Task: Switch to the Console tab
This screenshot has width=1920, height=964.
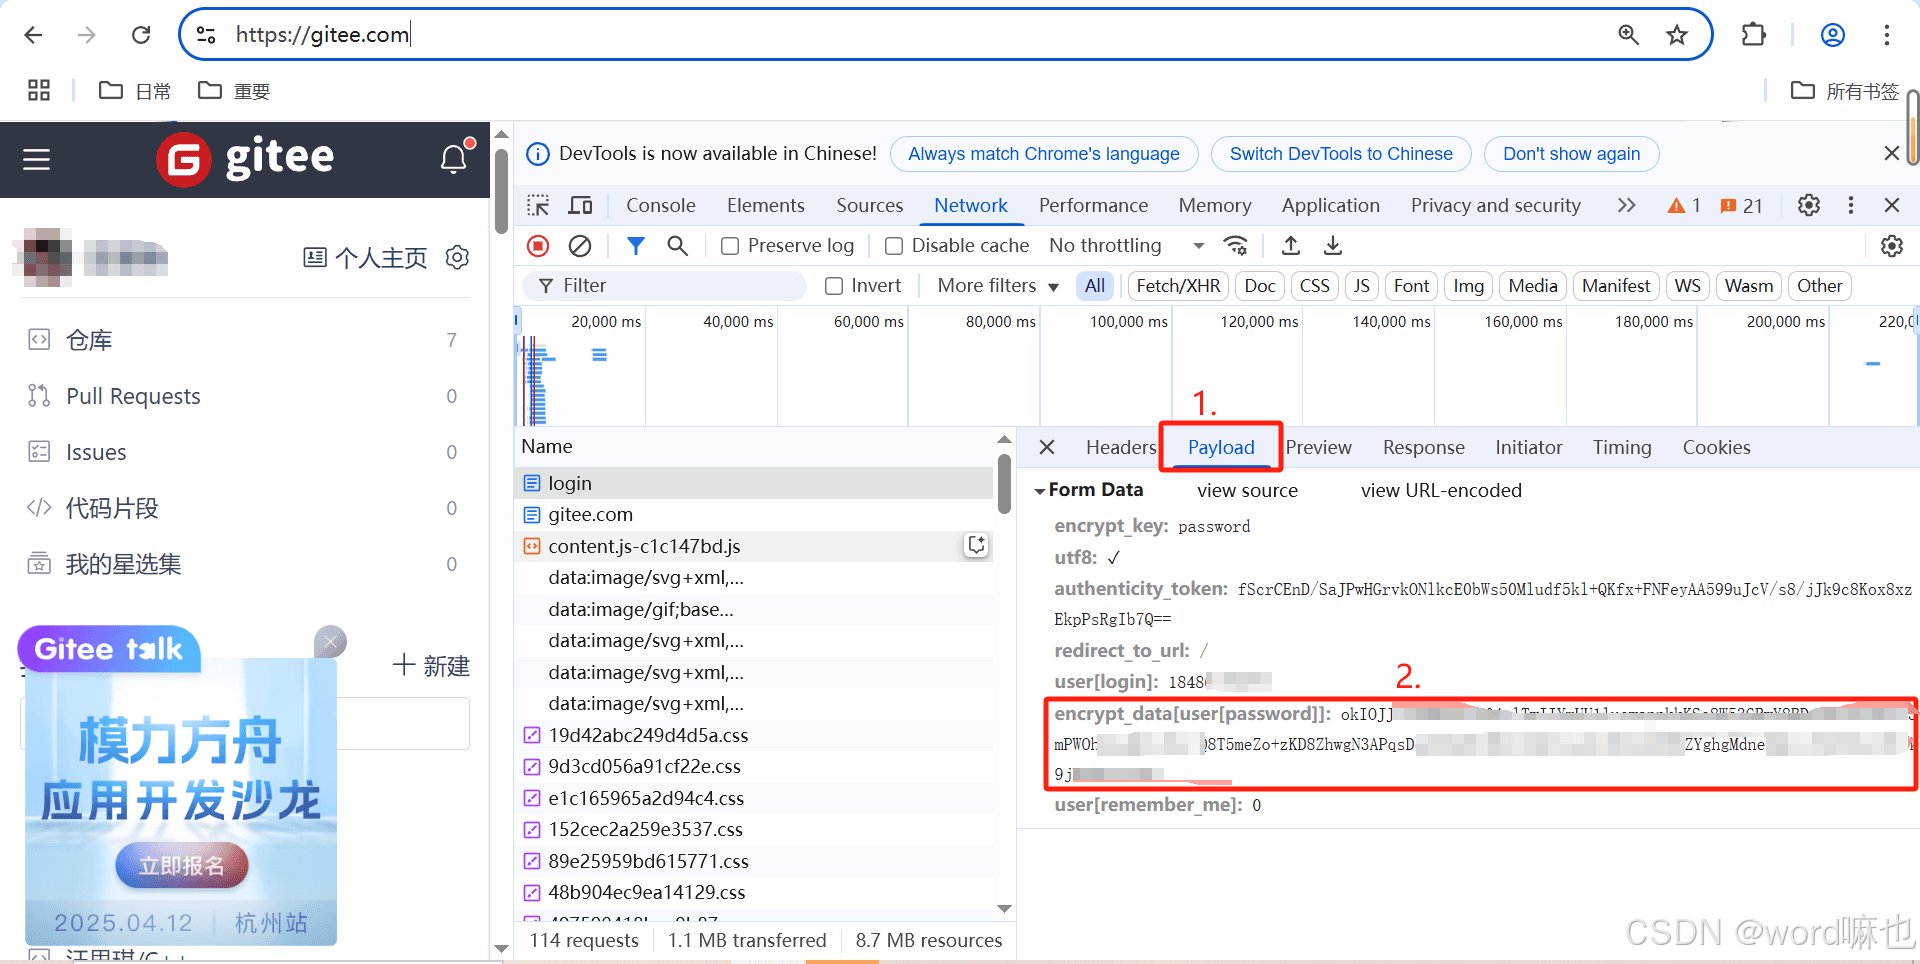Action: [660, 205]
